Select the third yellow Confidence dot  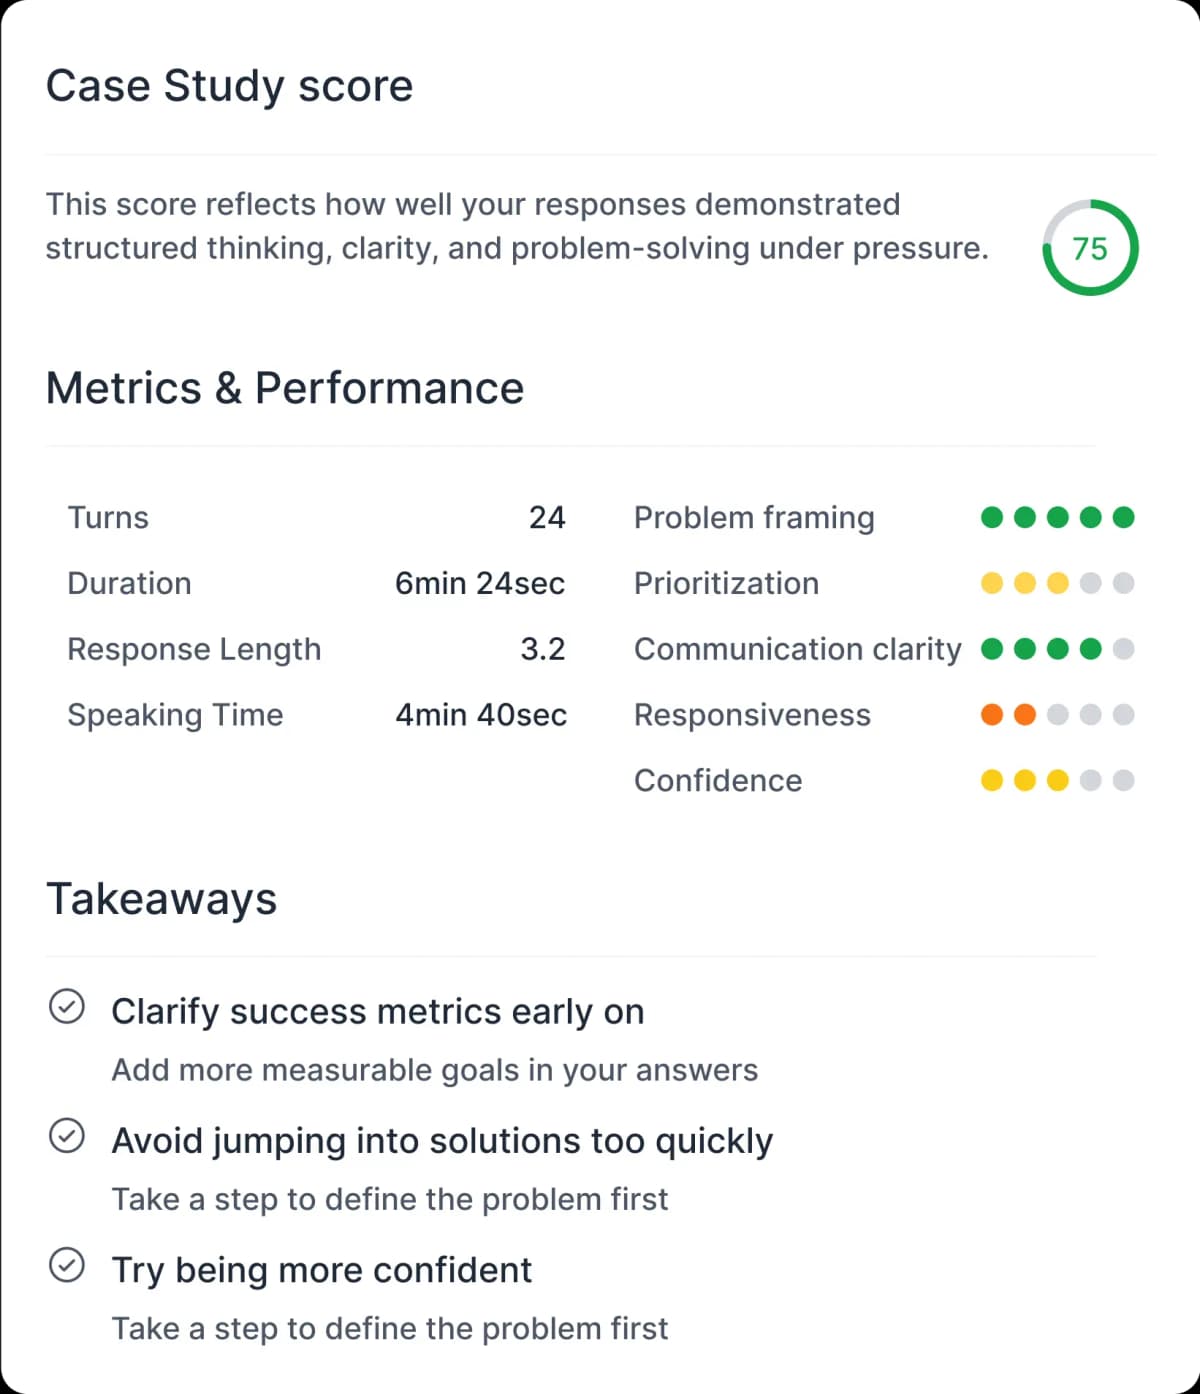click(x=1058, y=780)
